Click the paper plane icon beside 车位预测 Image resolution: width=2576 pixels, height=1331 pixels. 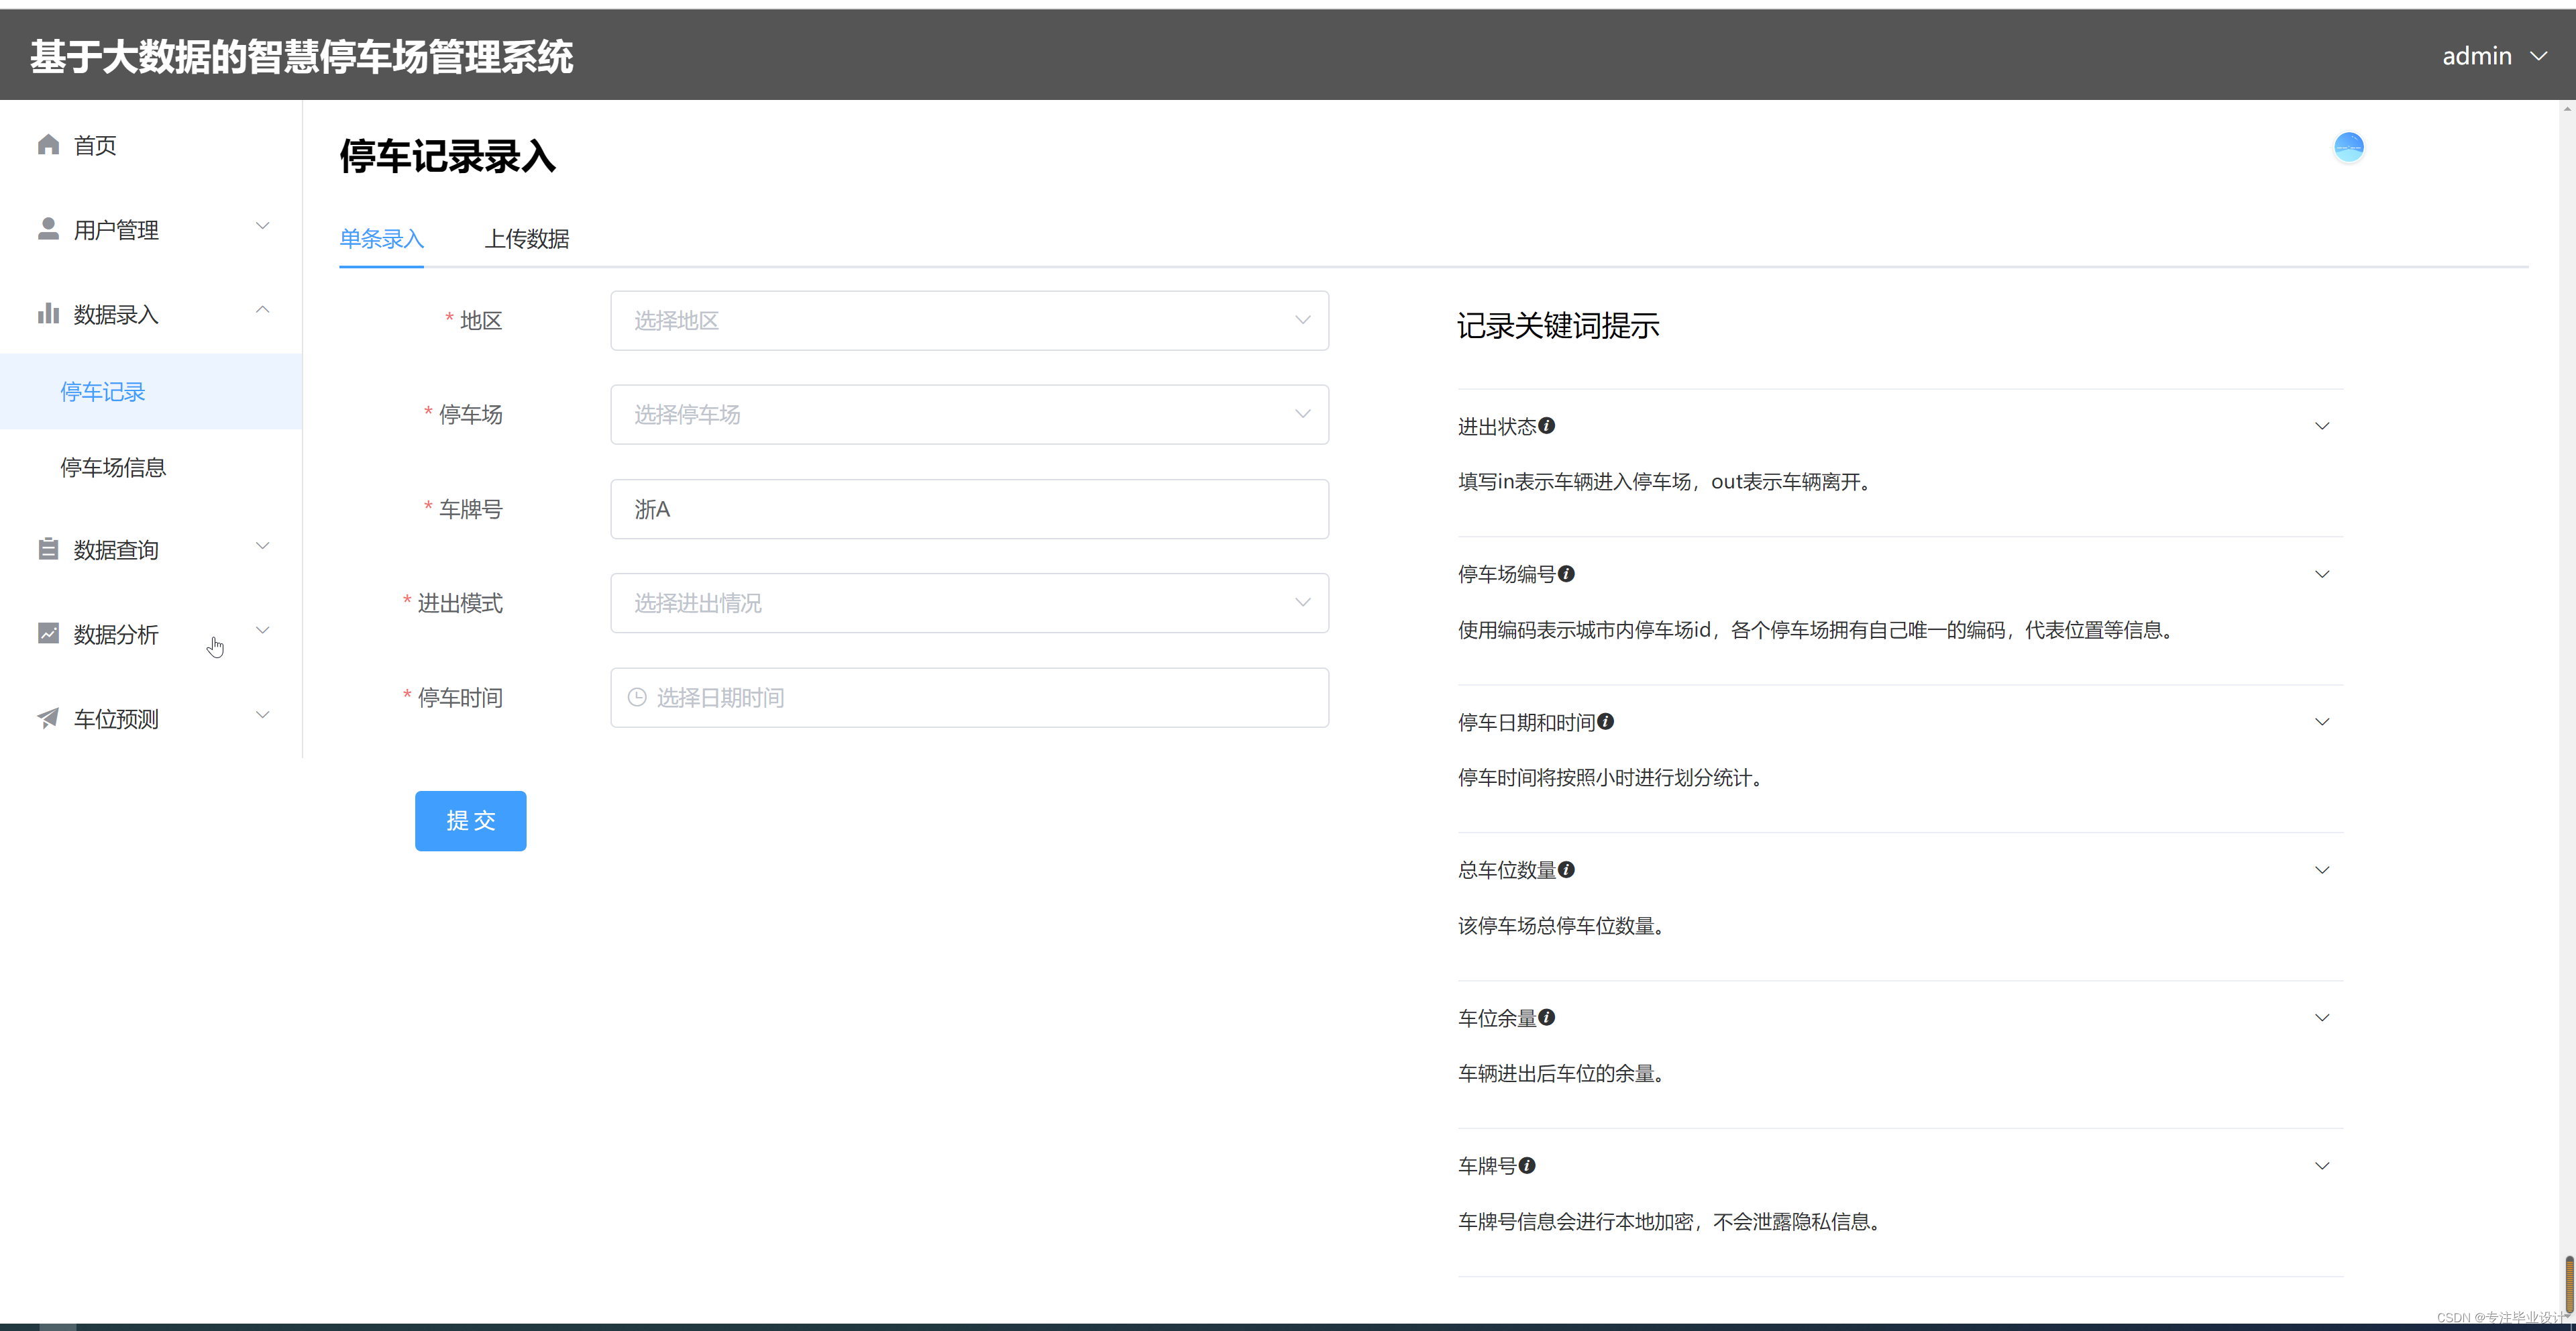pyautogui.click(x=48, y=718)
